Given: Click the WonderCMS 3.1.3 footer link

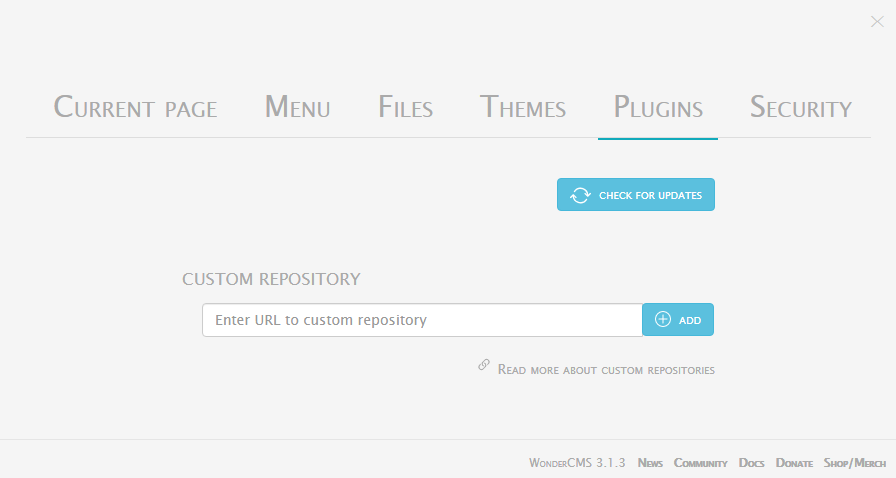Looking at the screenshot, I should pos(577,463).
